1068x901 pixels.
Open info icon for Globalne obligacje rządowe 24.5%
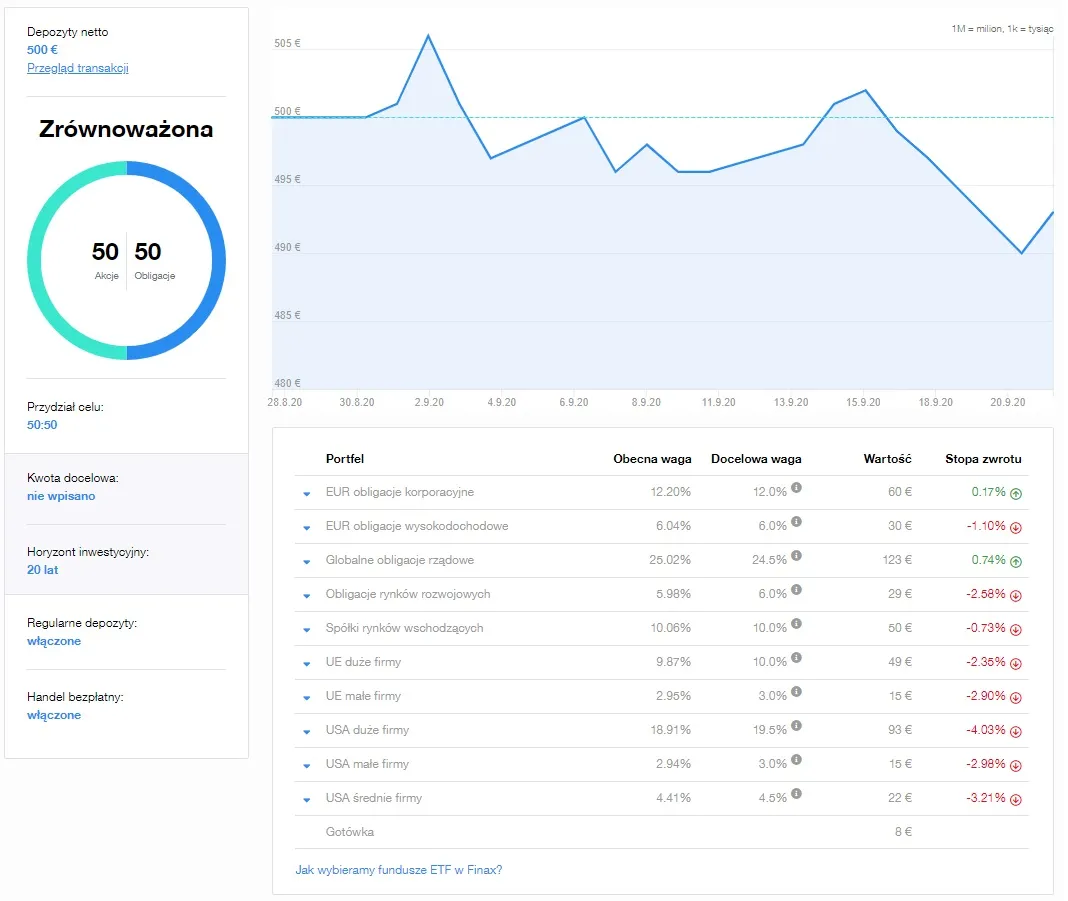tap(796, 556)
